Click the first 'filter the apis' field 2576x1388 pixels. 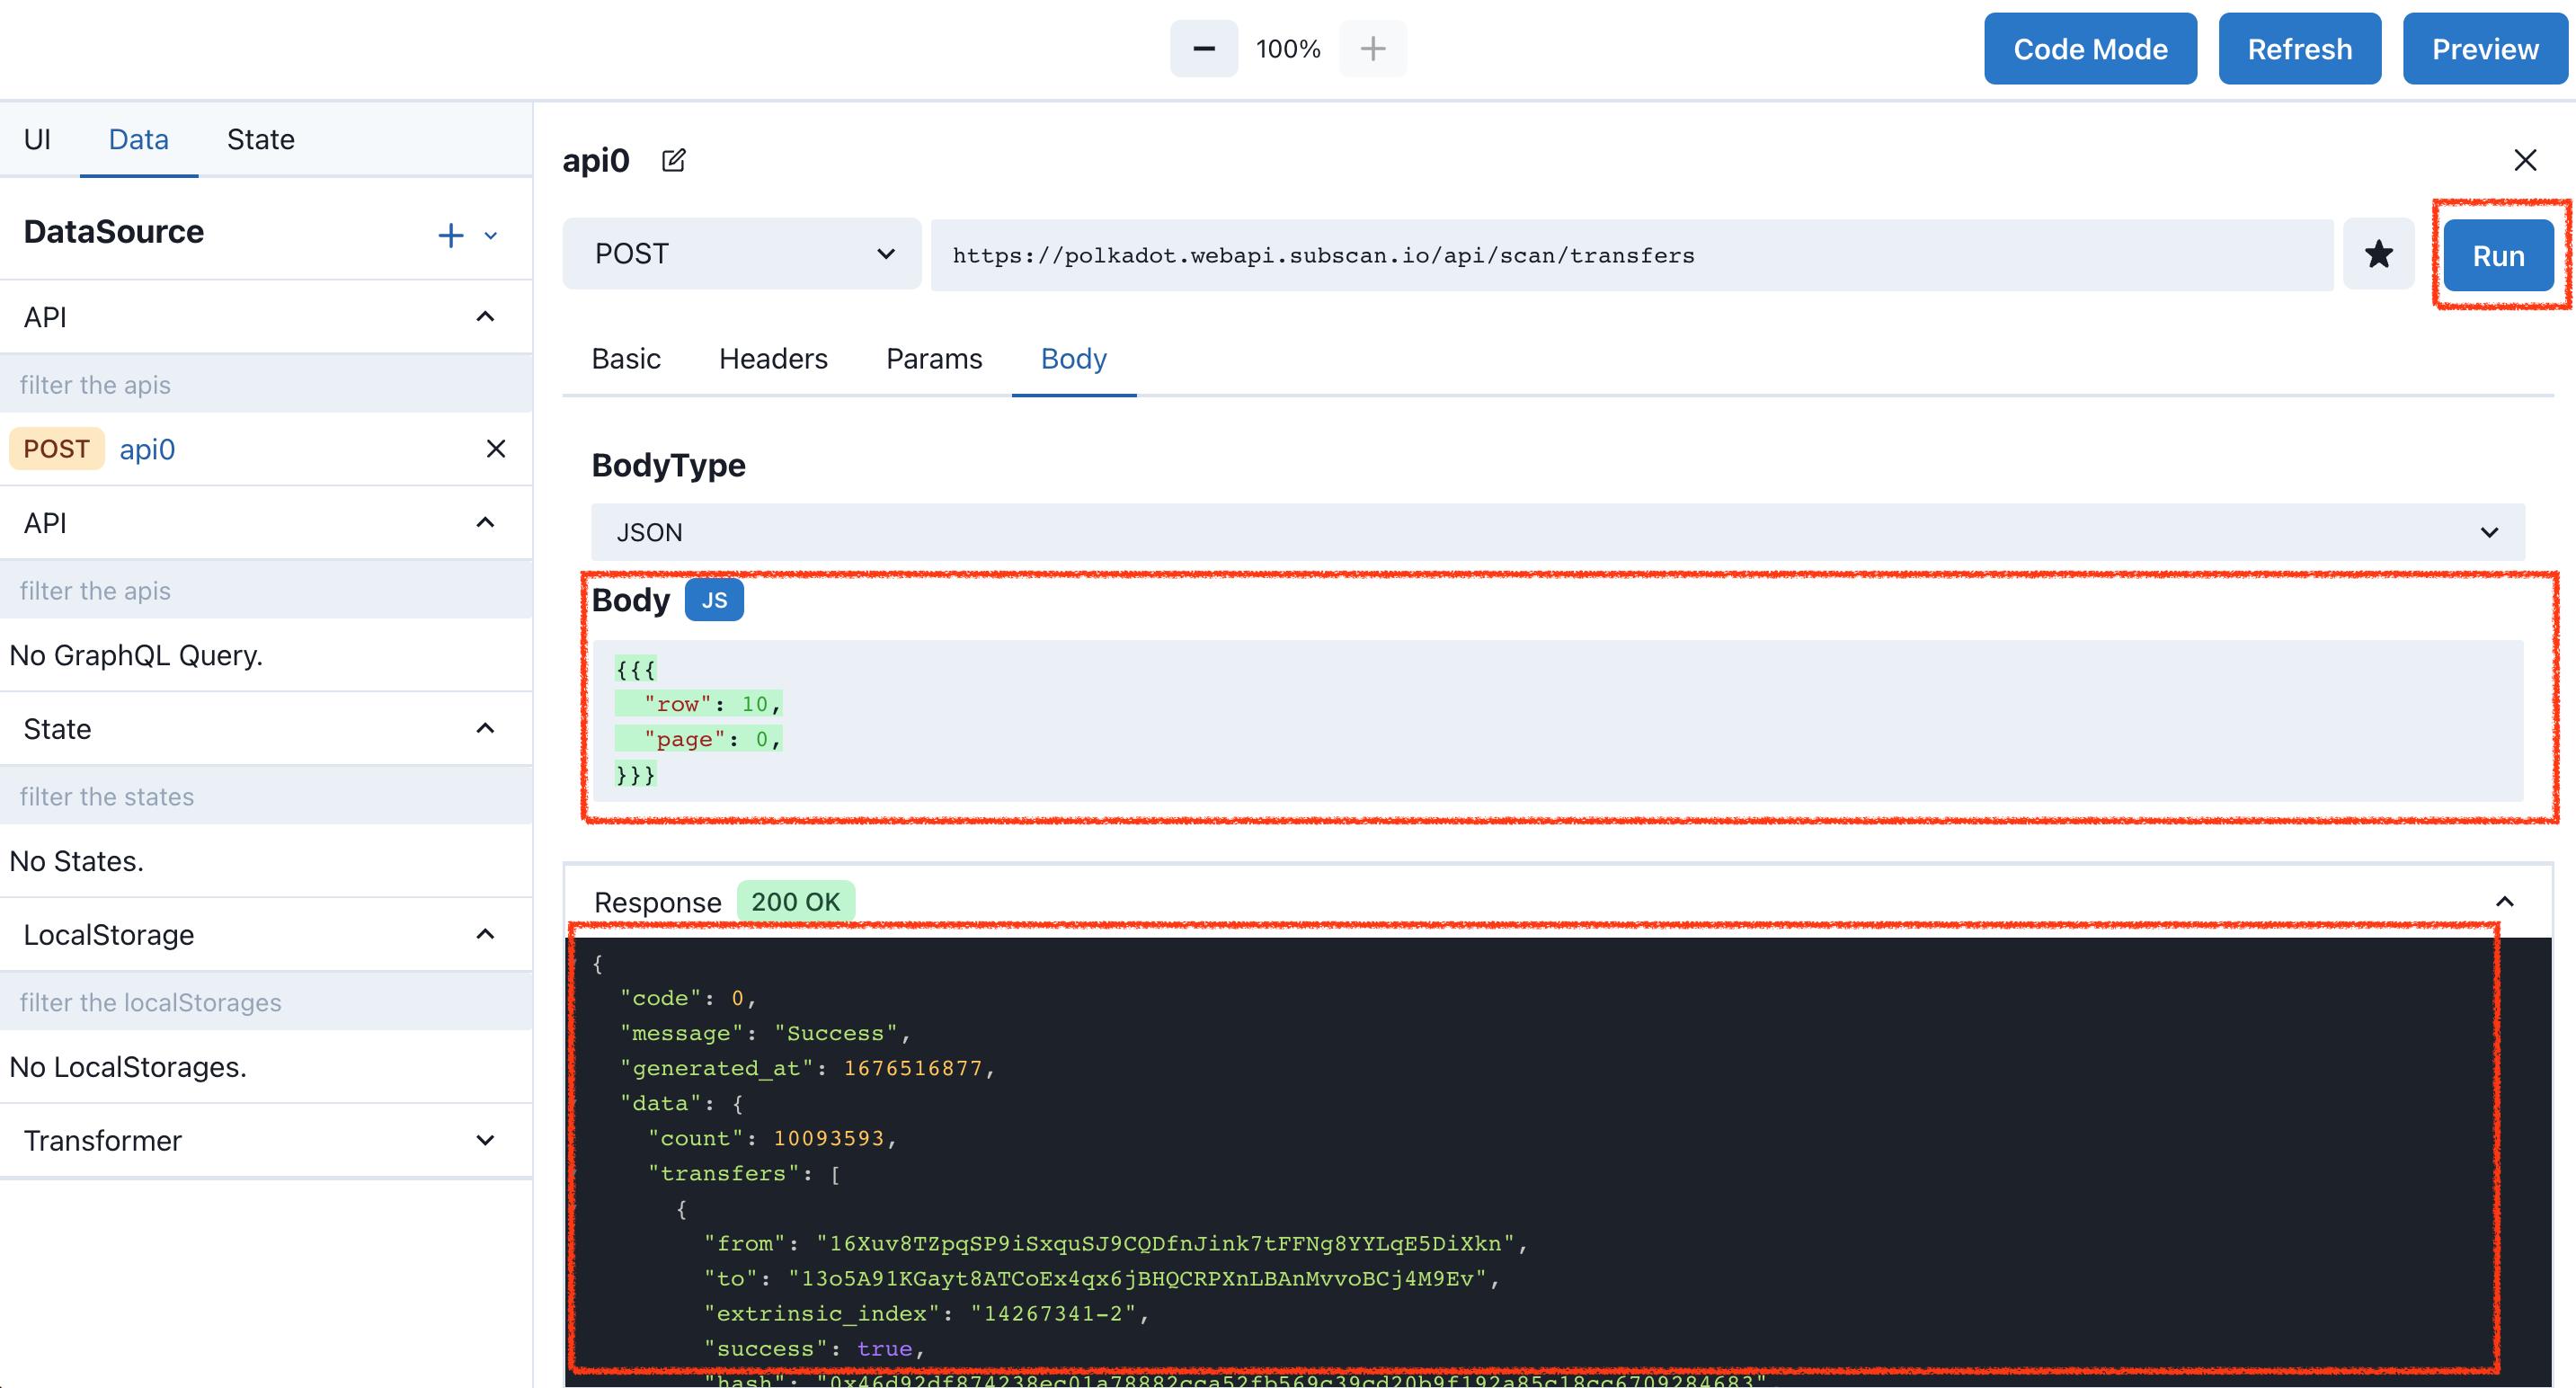point(266,384)
